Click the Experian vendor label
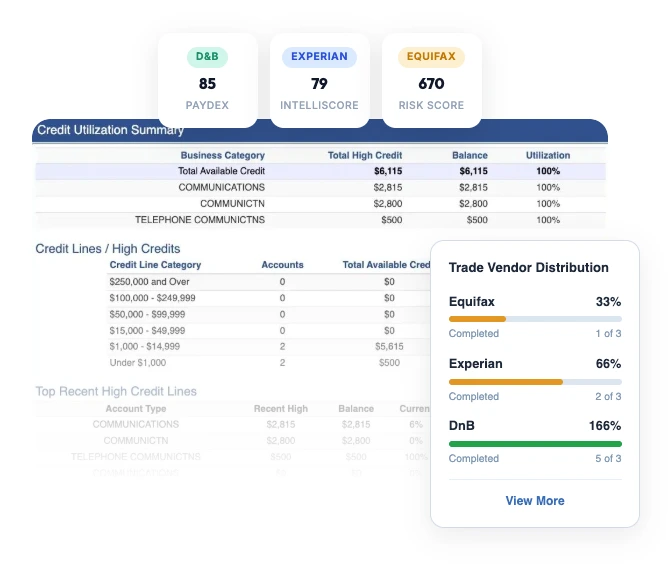668x583 pixels. pyautogui.click(x=475, y=364)
